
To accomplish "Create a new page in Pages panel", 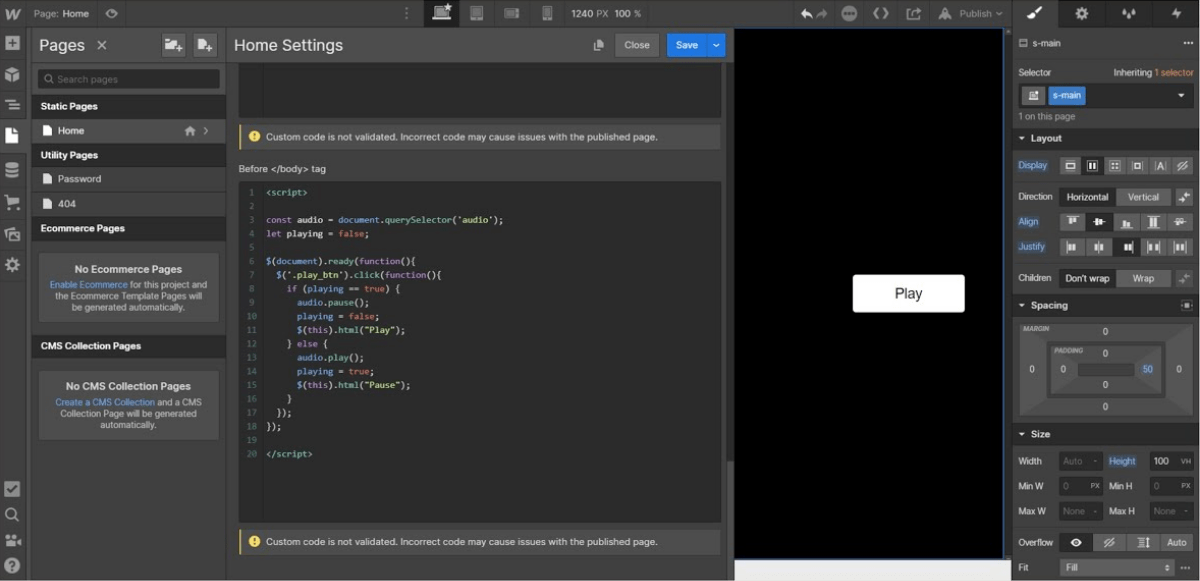I will 204,45.
